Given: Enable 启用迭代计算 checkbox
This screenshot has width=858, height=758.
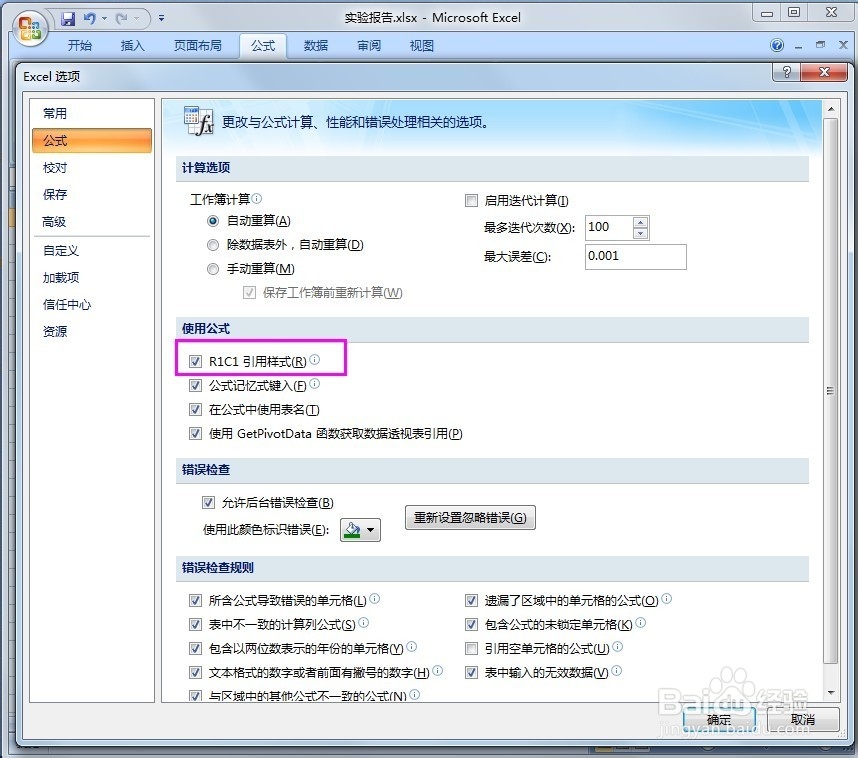Looking at the screenshot, I should point(471,201).
